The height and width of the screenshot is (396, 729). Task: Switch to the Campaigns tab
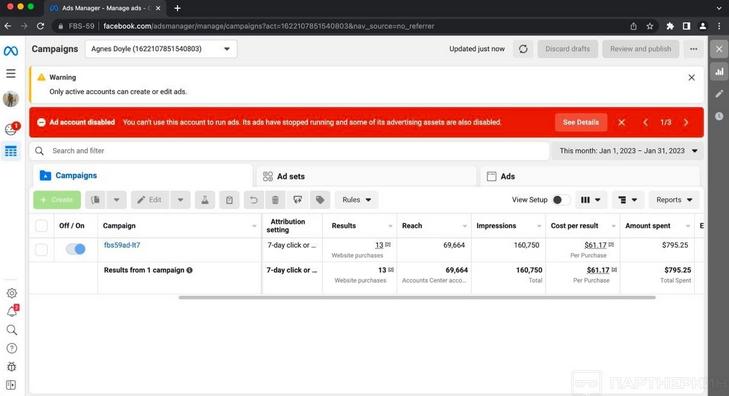[x=142, y=176]
